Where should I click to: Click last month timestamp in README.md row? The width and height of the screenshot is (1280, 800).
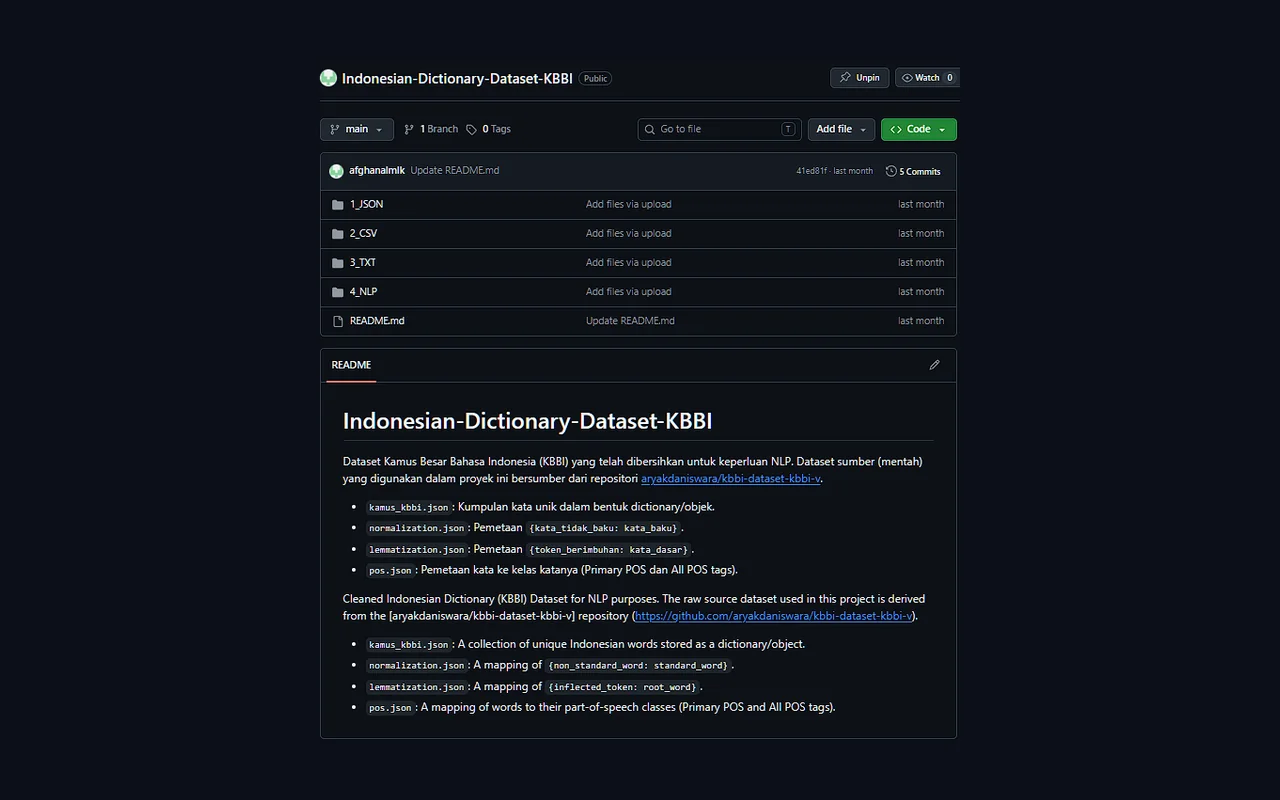pos(921,321)
